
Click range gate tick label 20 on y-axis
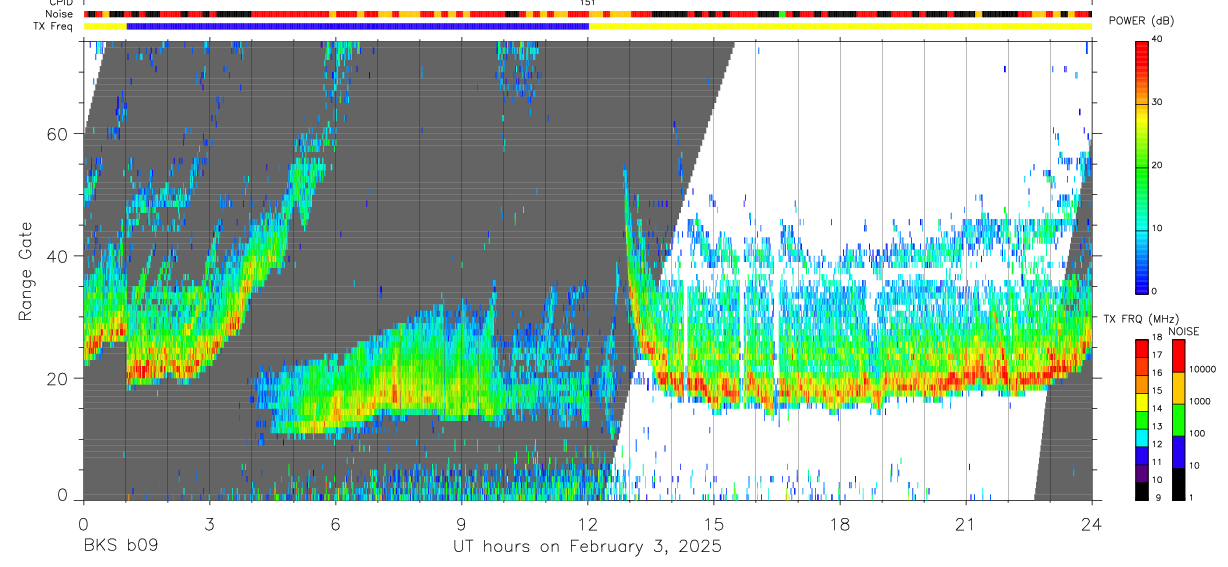(x=58, y=378)
